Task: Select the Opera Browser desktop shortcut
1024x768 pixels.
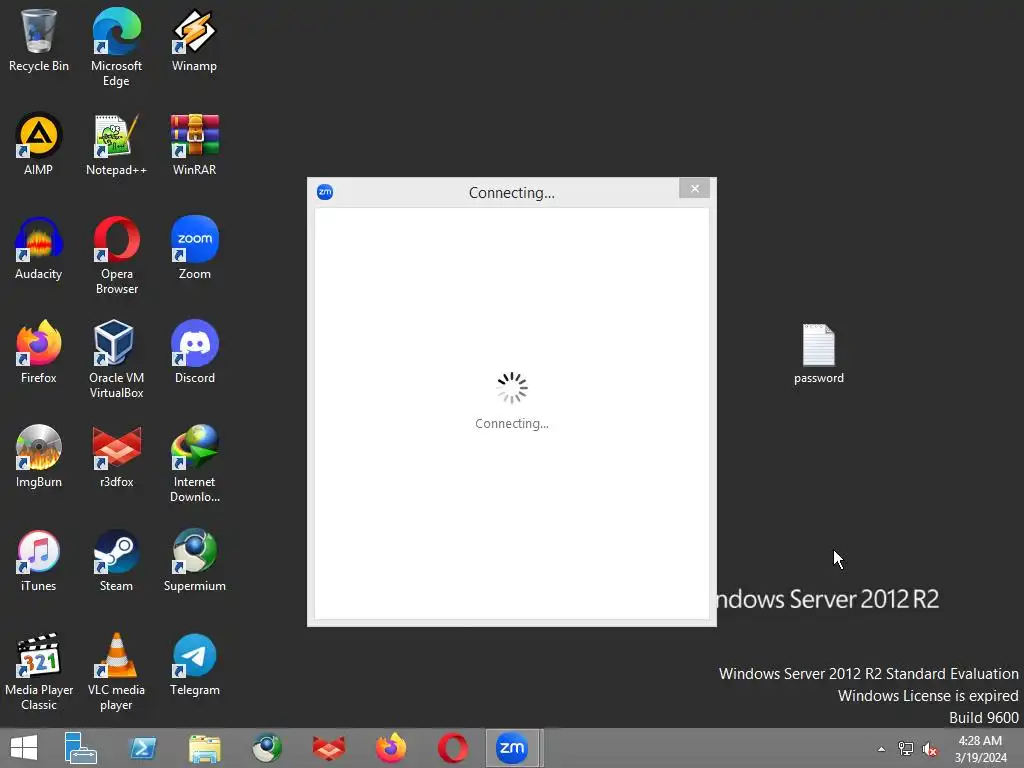Action: [x=116, y=255]
